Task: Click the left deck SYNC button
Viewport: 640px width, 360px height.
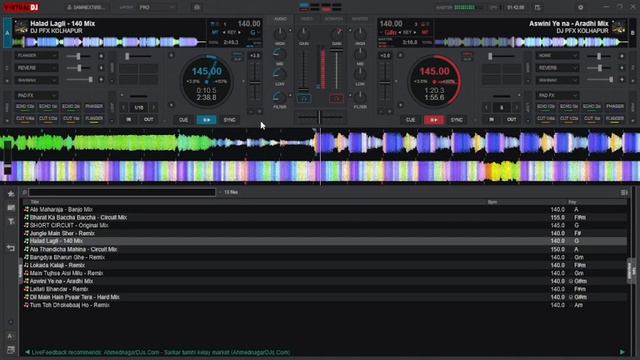Action: pos(229,120)
